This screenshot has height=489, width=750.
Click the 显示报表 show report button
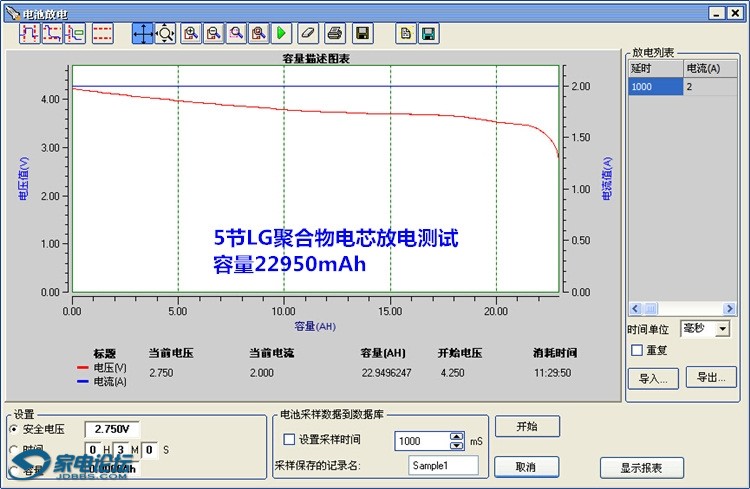click(x=641, y=468)
